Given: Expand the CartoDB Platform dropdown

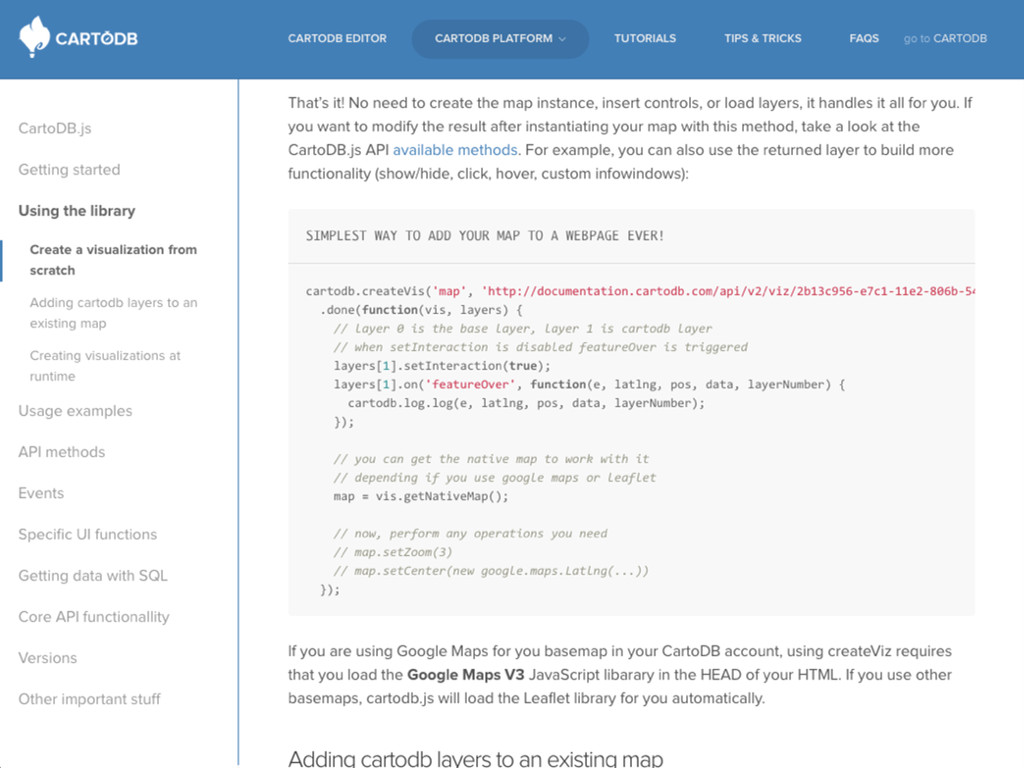Looking at the screenshot, I should [x=500, y=39].
